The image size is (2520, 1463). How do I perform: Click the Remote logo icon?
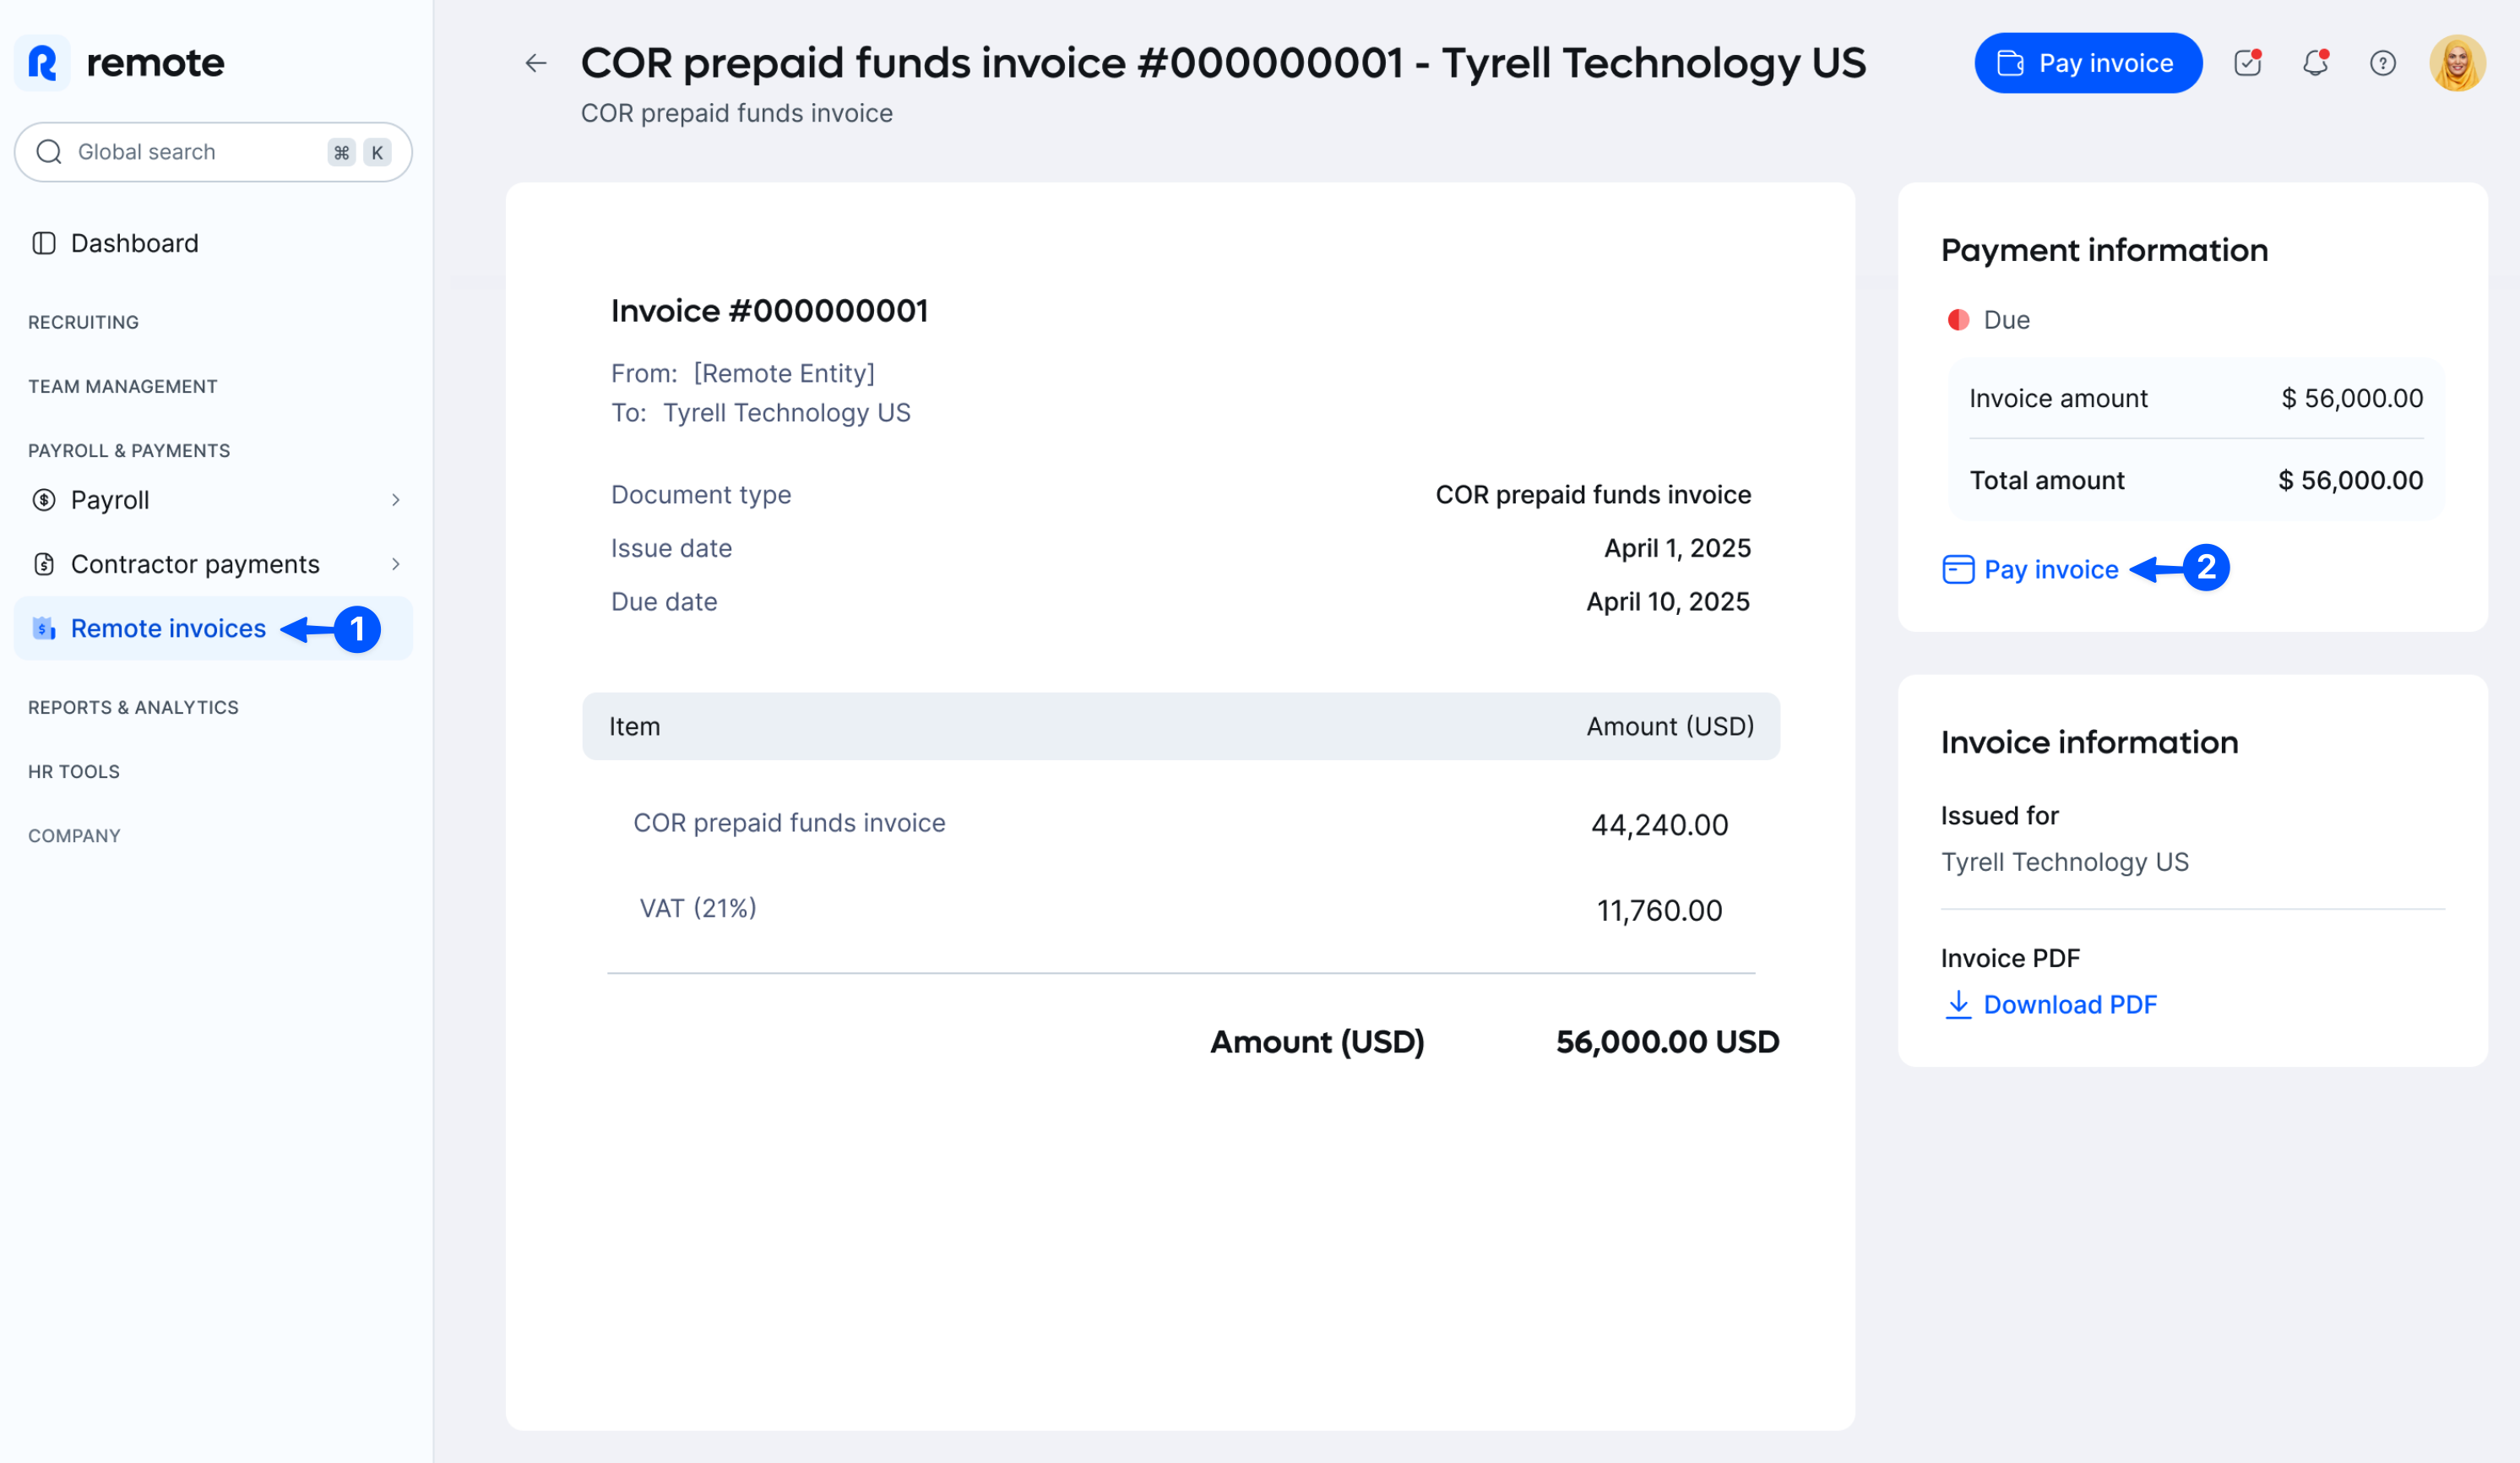pyautogui.click(x=42, y=63)
